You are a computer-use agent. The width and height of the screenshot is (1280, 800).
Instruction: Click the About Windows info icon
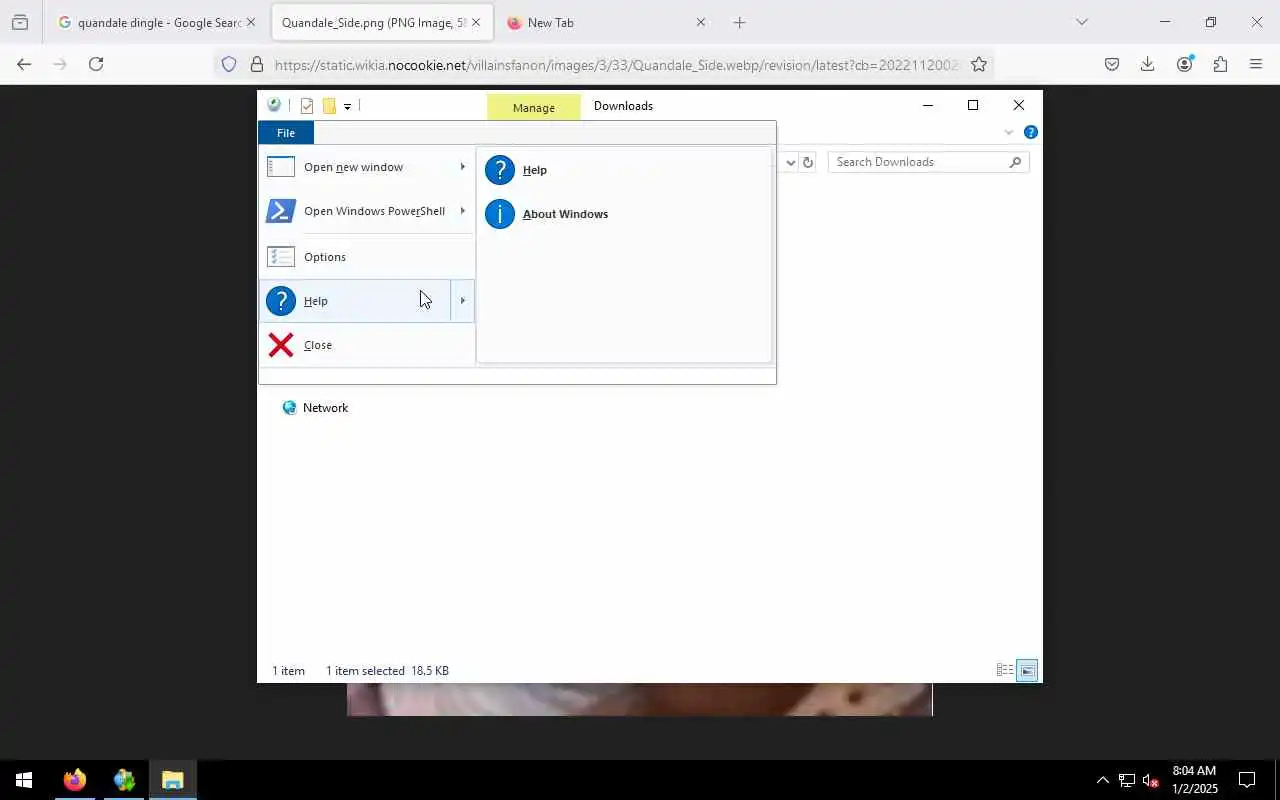500,214
